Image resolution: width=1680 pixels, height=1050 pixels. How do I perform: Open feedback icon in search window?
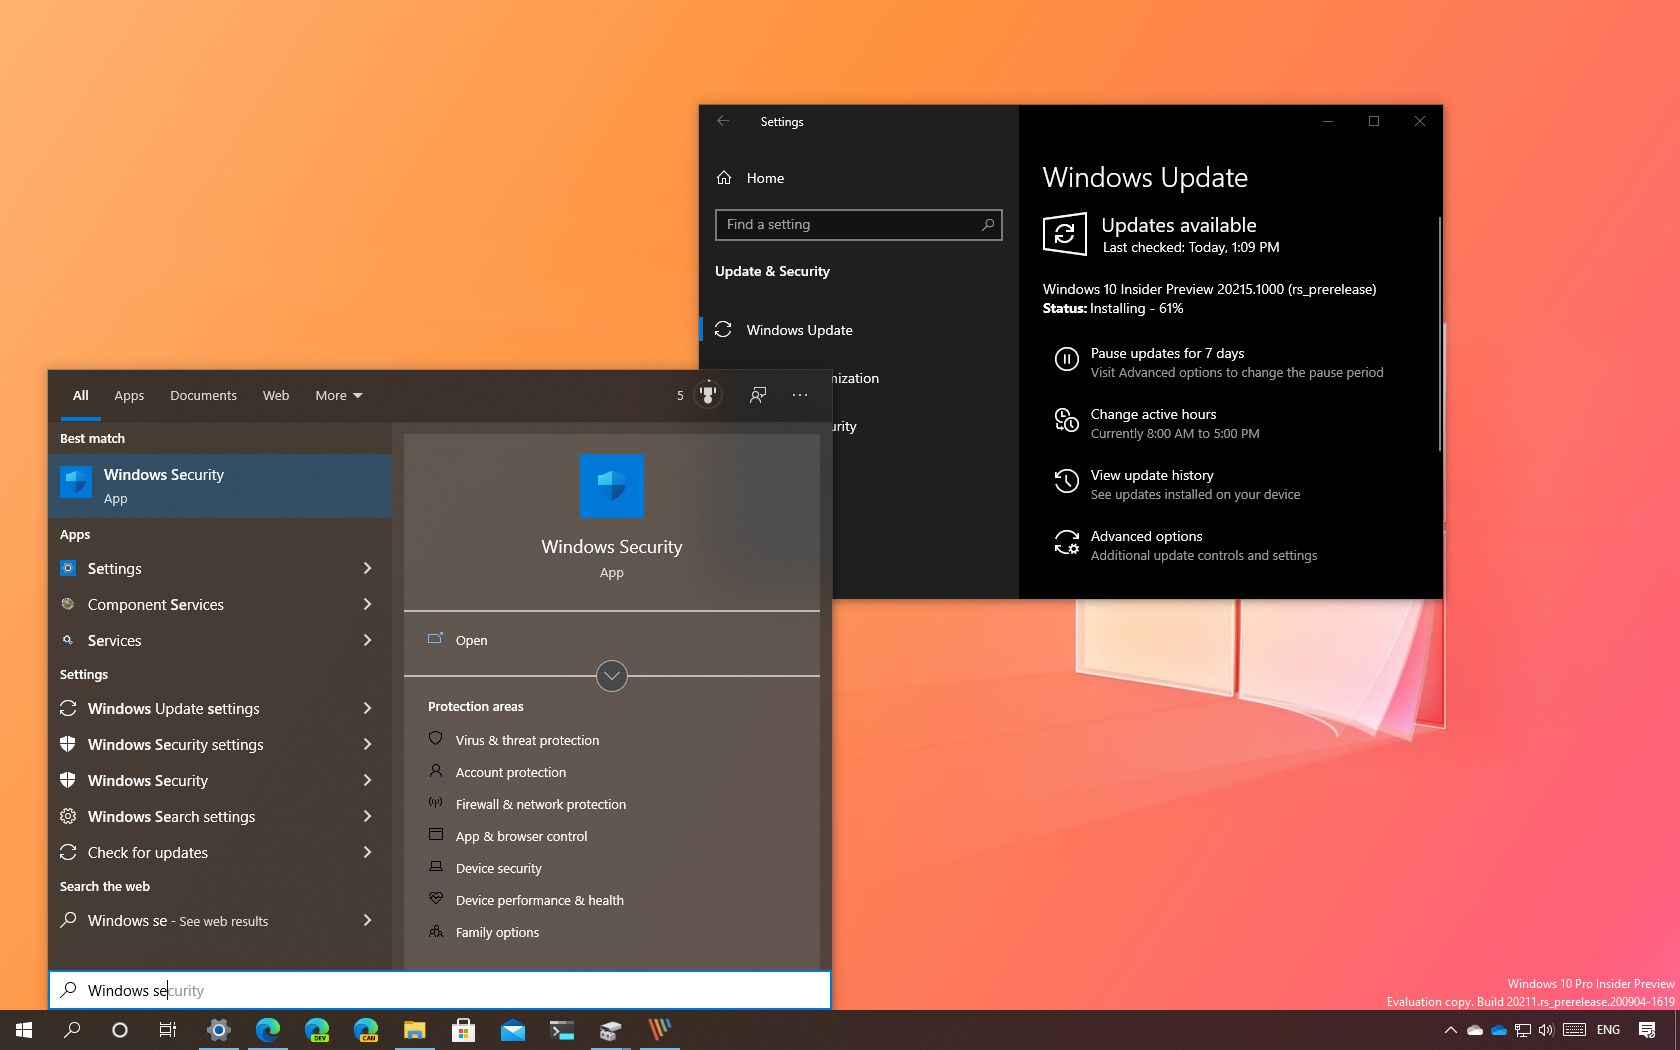point(758,395)
